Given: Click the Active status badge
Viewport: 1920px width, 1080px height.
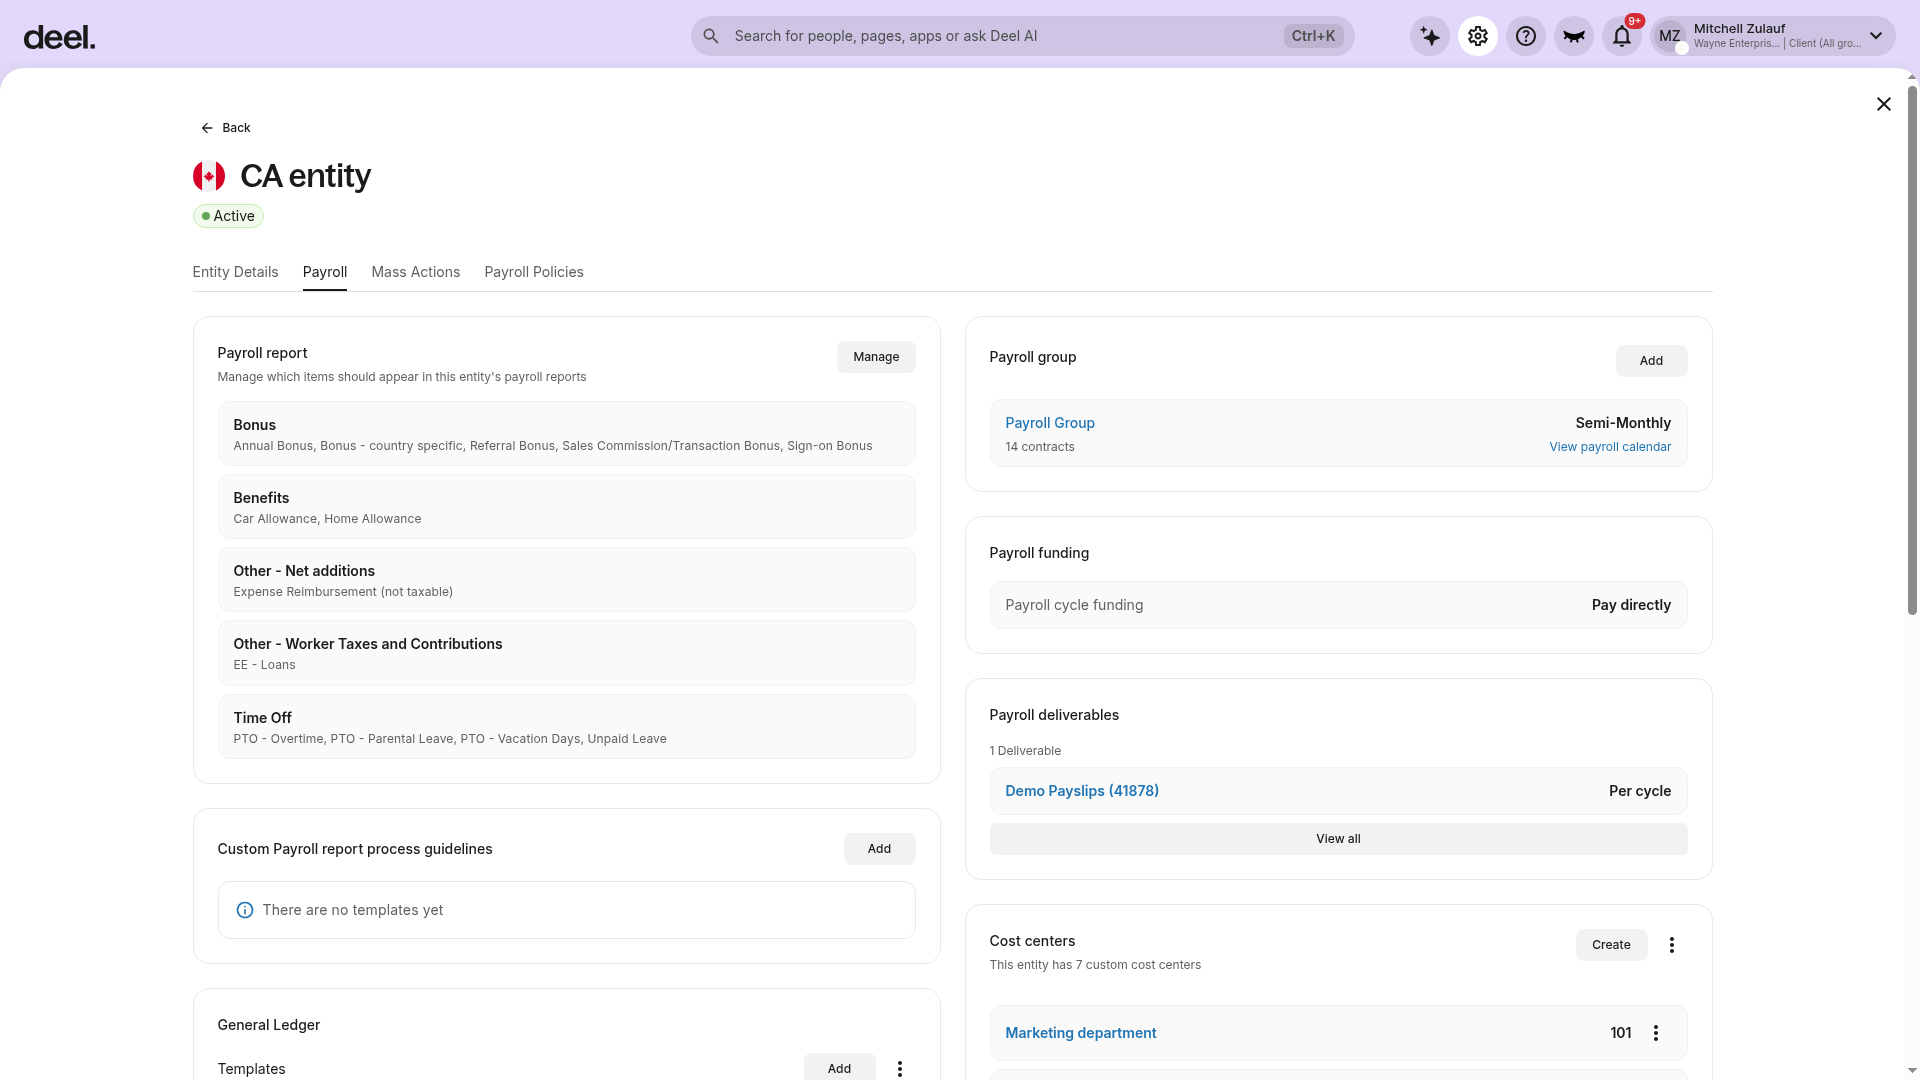Looking at the screenshot, I should click(x=228, y=216).
